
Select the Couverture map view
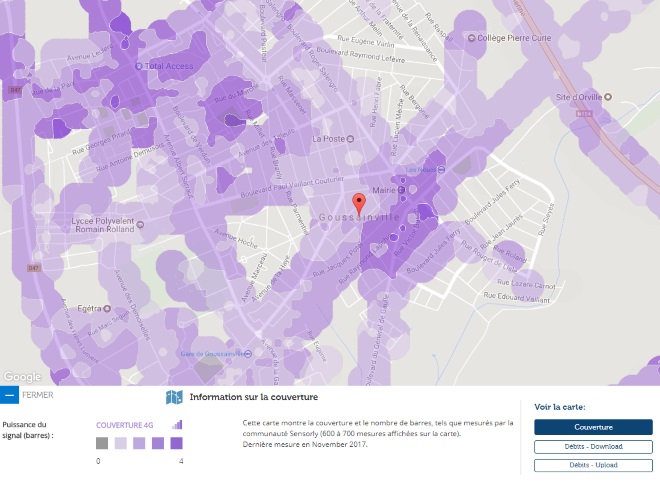coord(593,427)
